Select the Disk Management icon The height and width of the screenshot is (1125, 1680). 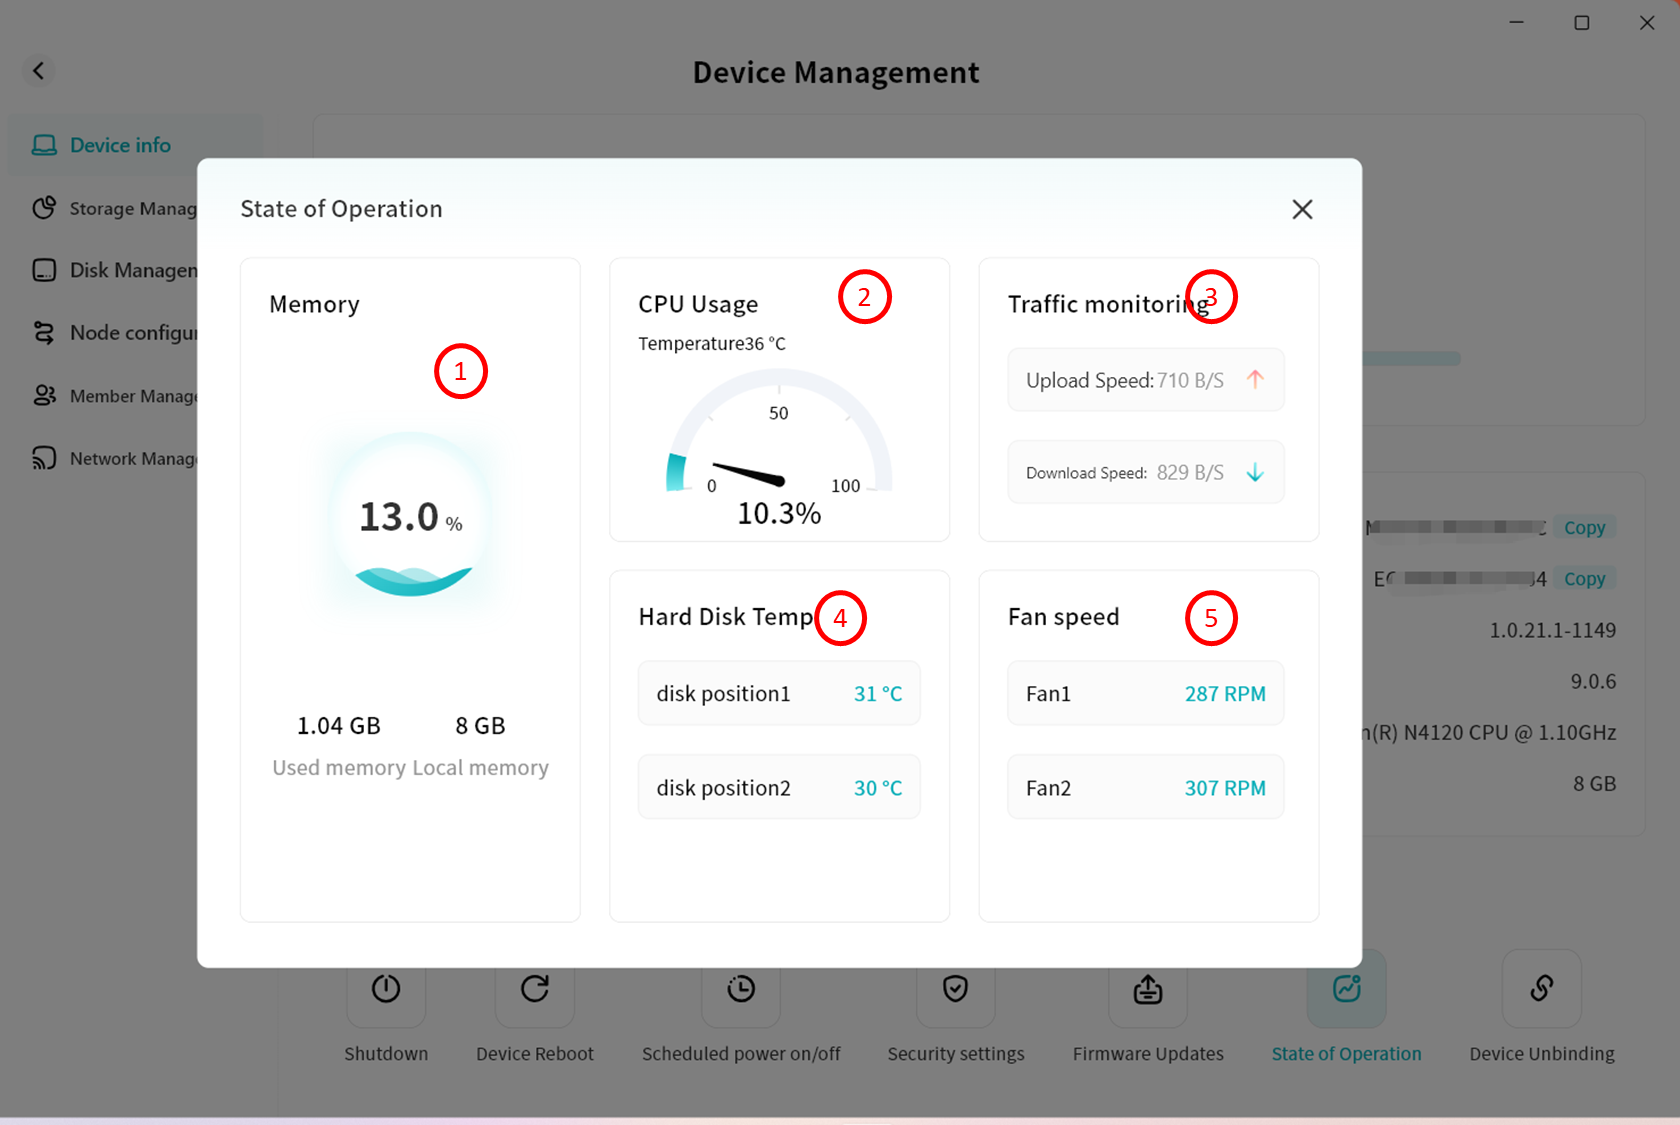pyautogui.click(x=44, y=270)
